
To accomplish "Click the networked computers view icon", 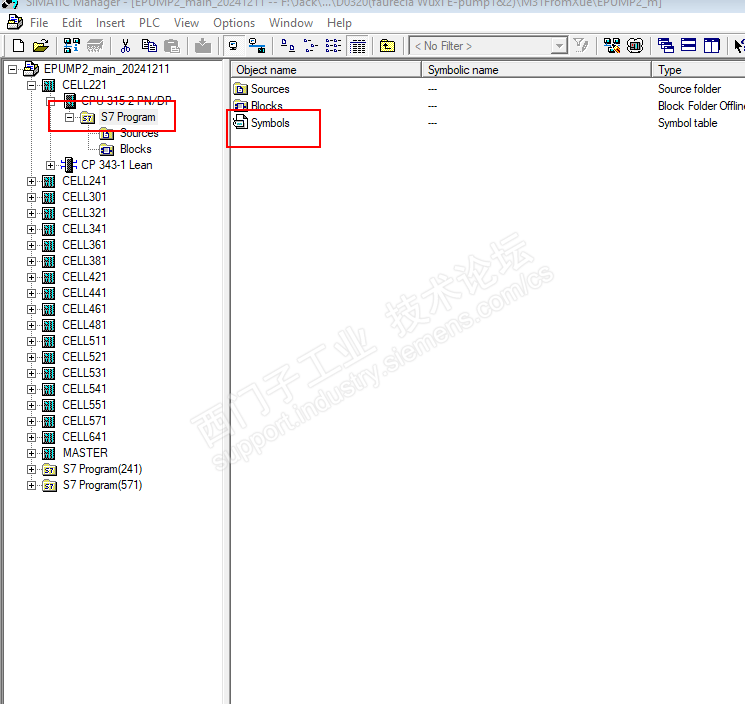I will [x=257, y=46].
